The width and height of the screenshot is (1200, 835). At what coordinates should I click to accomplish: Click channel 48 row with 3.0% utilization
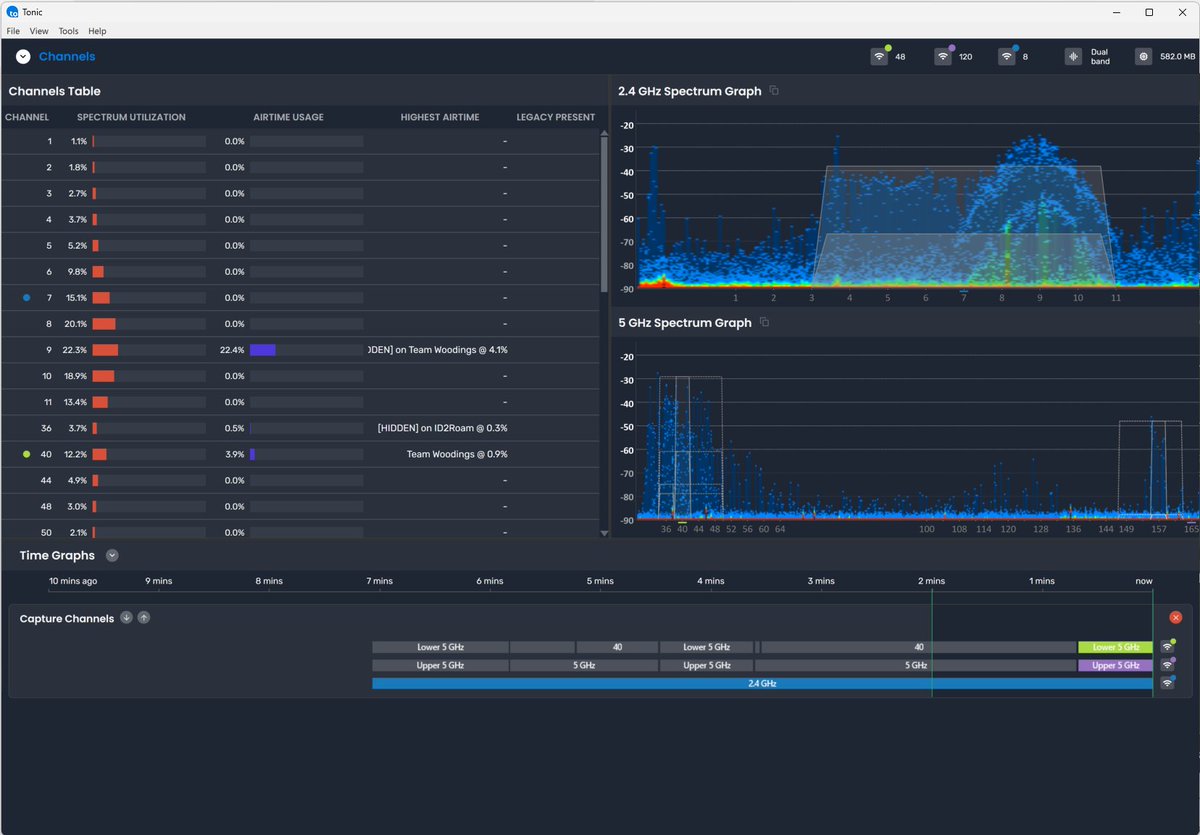click(x=300, y=506)
